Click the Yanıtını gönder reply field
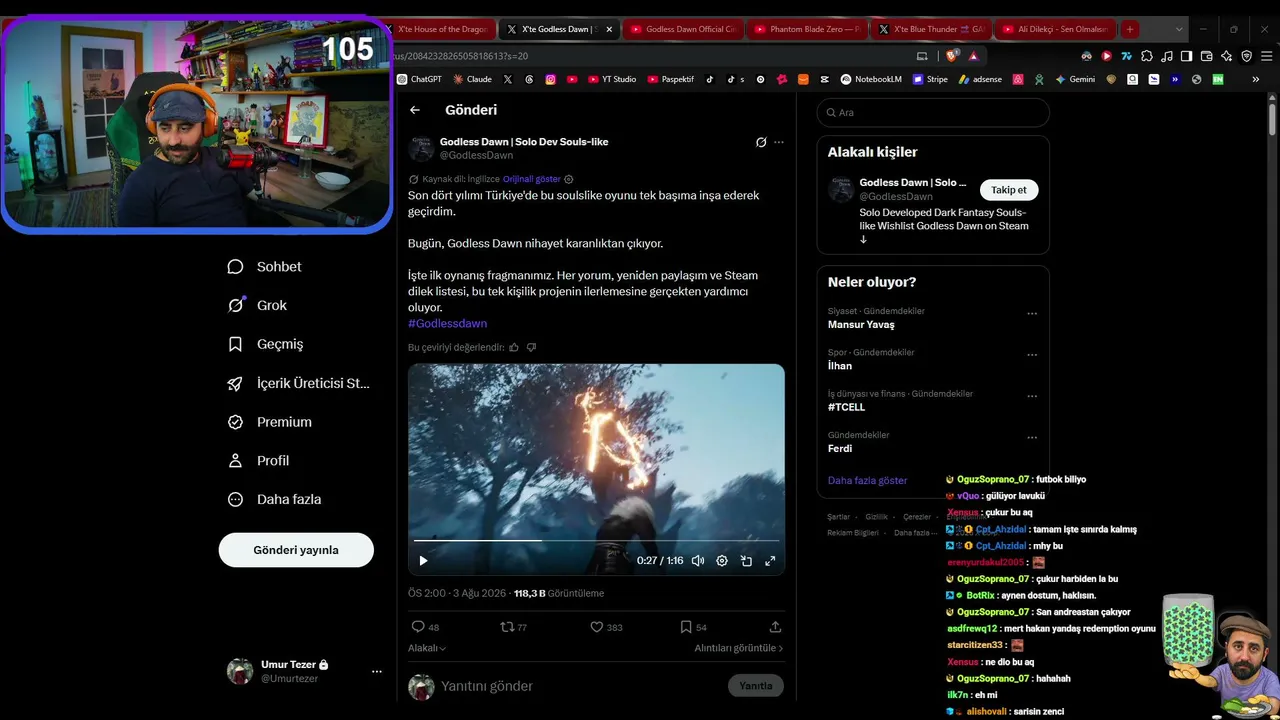Screen dimensions: 1280x720 point(580,686)
